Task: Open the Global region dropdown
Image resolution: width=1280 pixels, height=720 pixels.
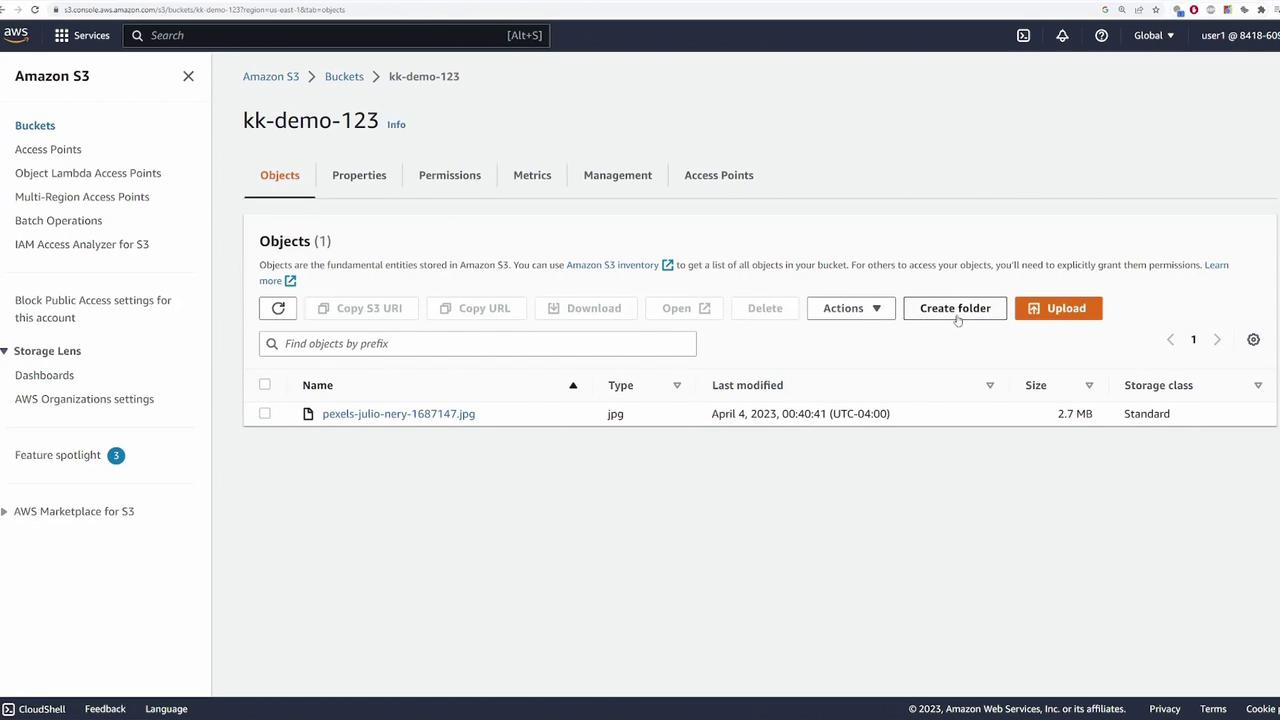Action: (x=1154, y=35)
